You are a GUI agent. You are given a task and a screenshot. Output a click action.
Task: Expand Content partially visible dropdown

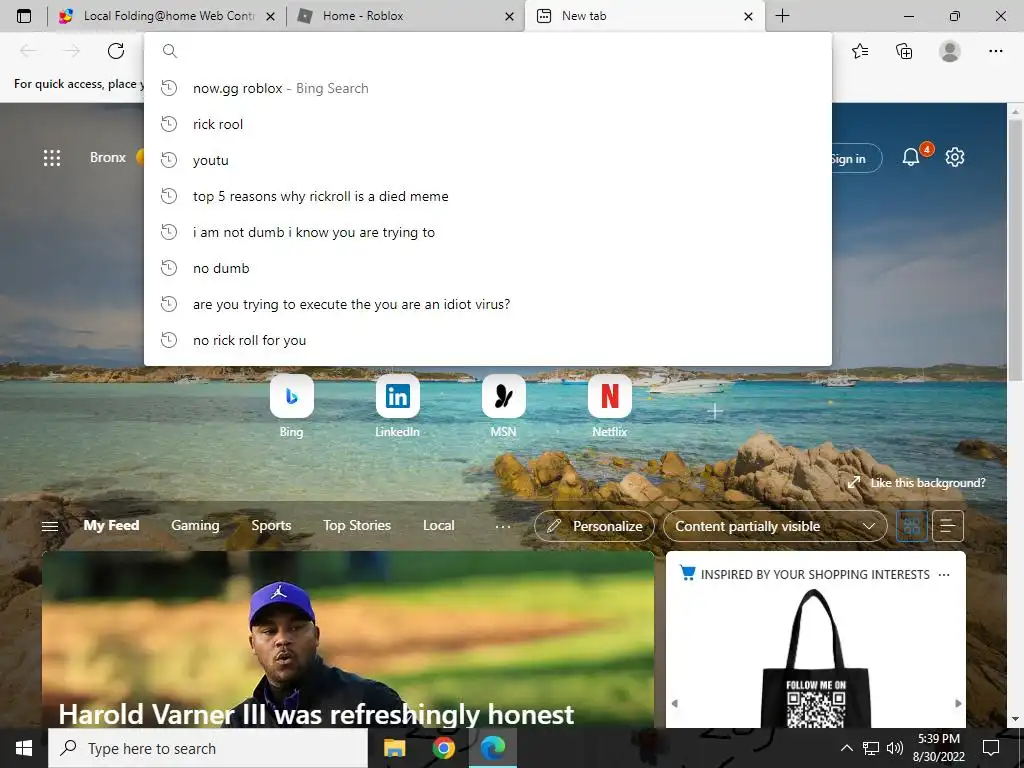click(775, 526)
